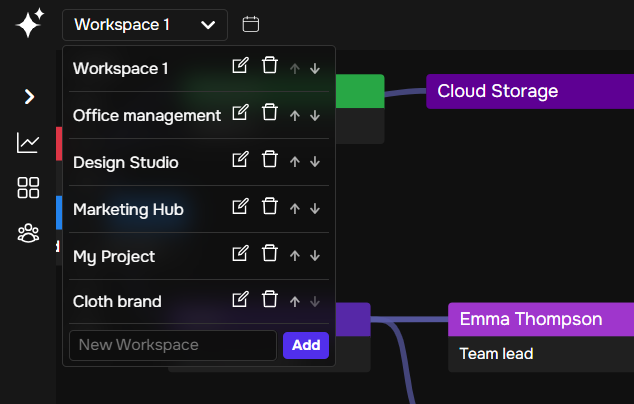Edit the Workspace 1 name
This screenshot has height=404, width=634.
[240, 67]
